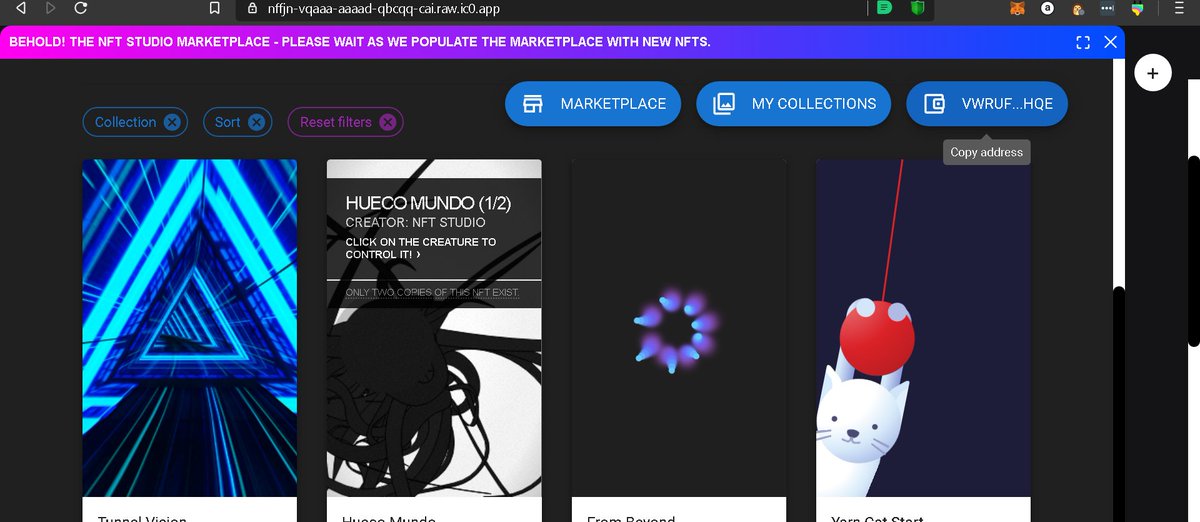Image resolution: width=1200 pixels, height=522 pixels.
Task: Open the Tunnel Vision NFT thumbnail
Action: pos(189,328)
